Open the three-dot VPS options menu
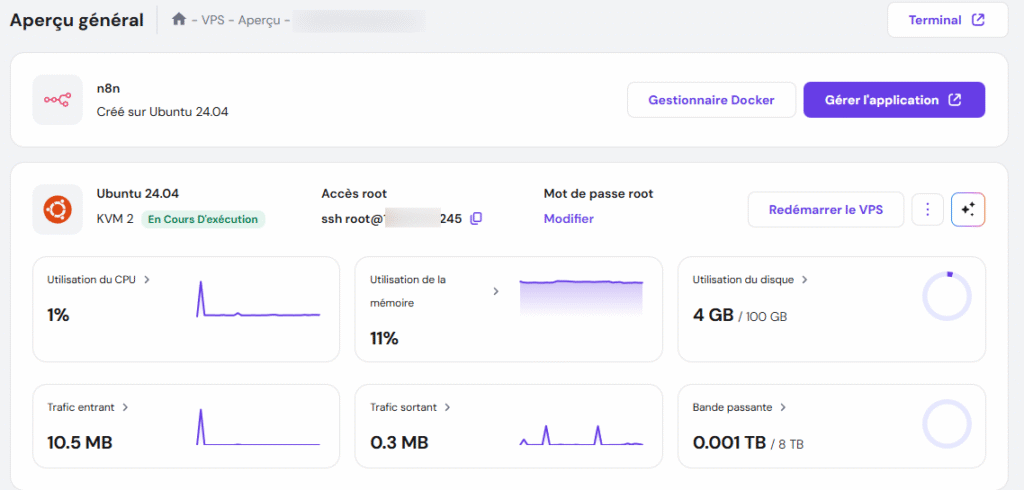 [x=927, y=209]
